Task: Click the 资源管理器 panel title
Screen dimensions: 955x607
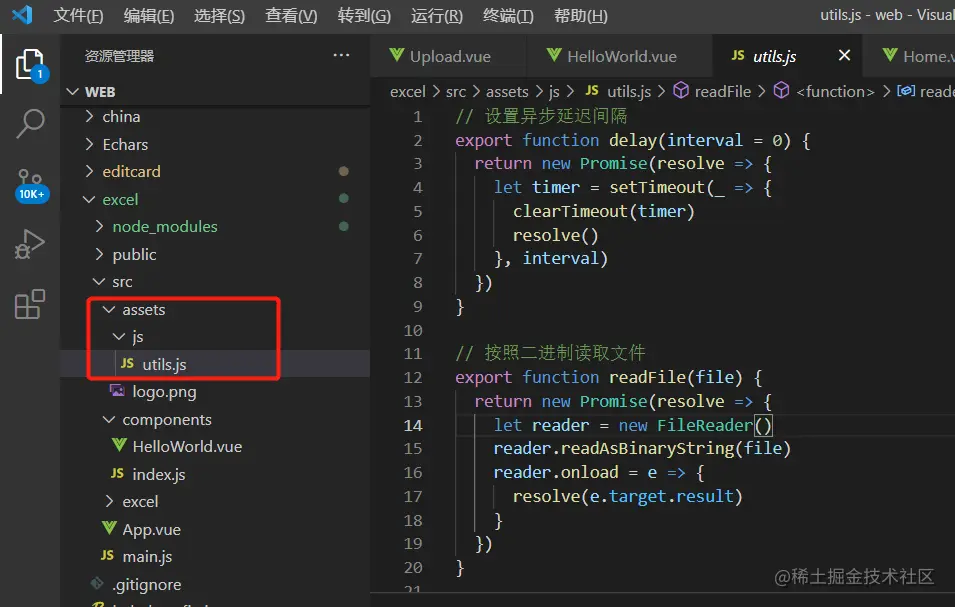Action: 119,56
